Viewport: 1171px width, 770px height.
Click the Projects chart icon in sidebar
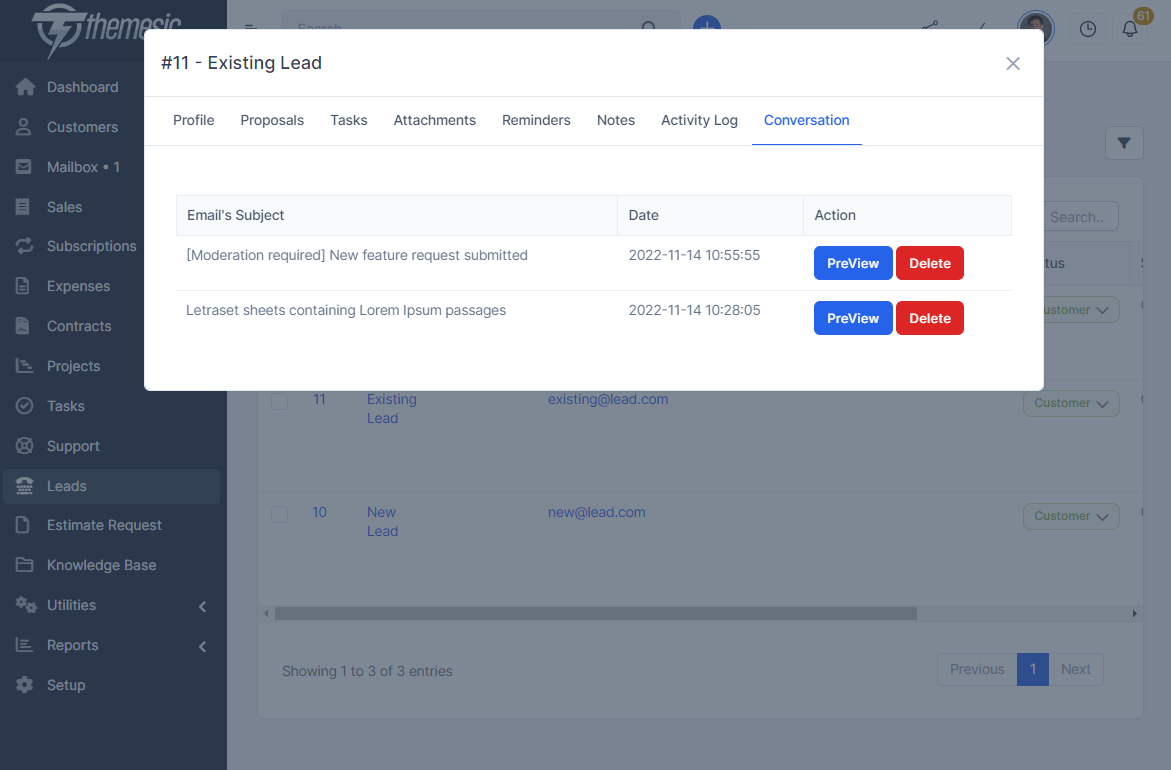pyautogui.click(x=25, y=366)
